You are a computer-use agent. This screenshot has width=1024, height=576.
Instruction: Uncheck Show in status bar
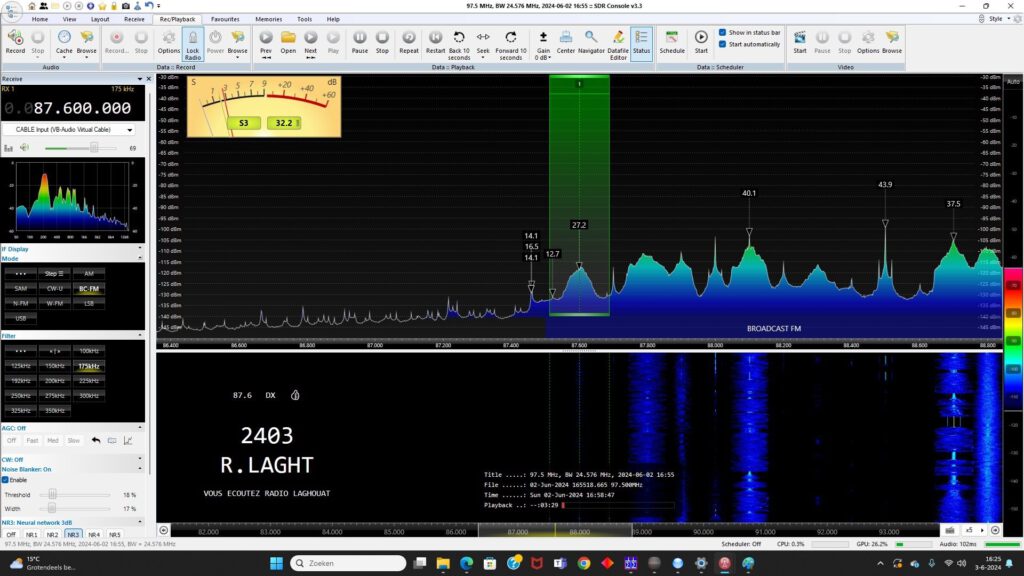[723, 32]
